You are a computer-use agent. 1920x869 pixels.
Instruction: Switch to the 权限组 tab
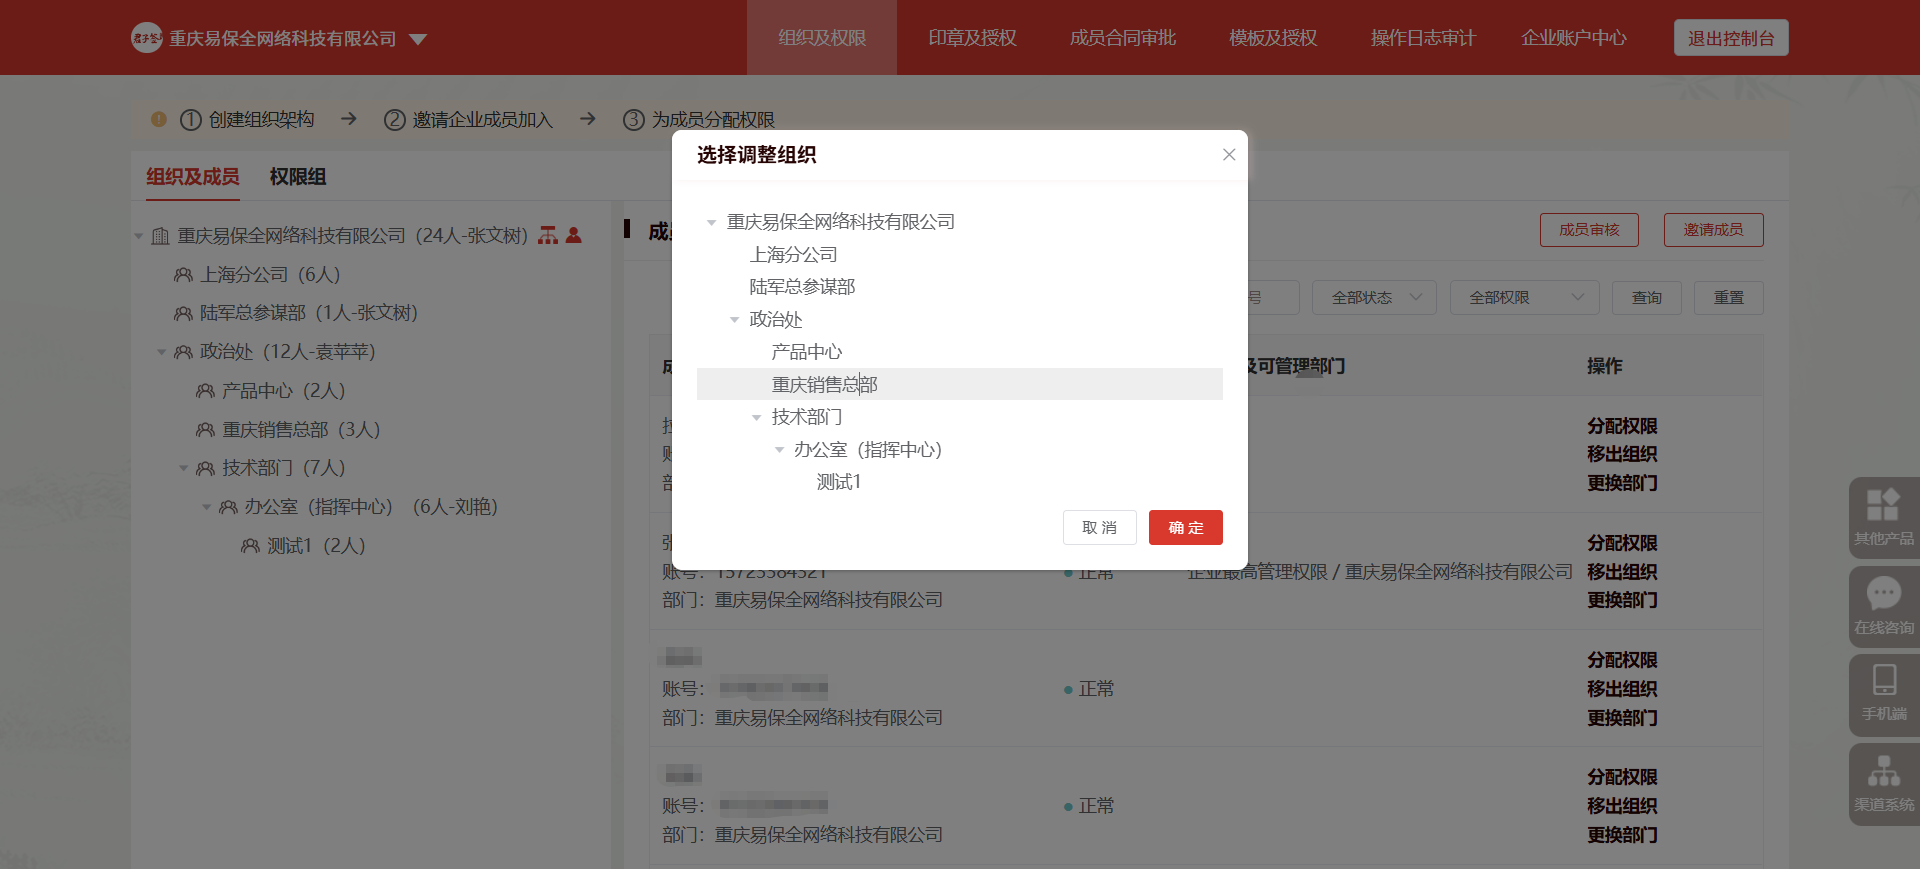pyautogui.click(x=297, y=177)
